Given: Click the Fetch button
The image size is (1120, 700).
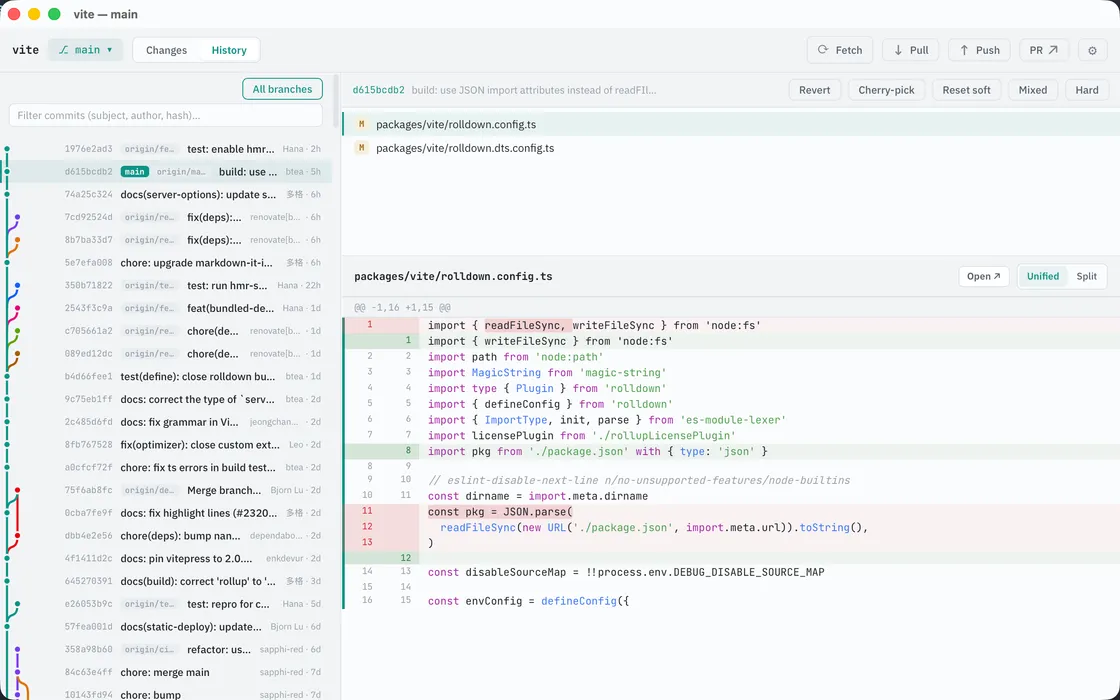Looking at the screenshot, I should pyautogui.click(x=840, y=50).
